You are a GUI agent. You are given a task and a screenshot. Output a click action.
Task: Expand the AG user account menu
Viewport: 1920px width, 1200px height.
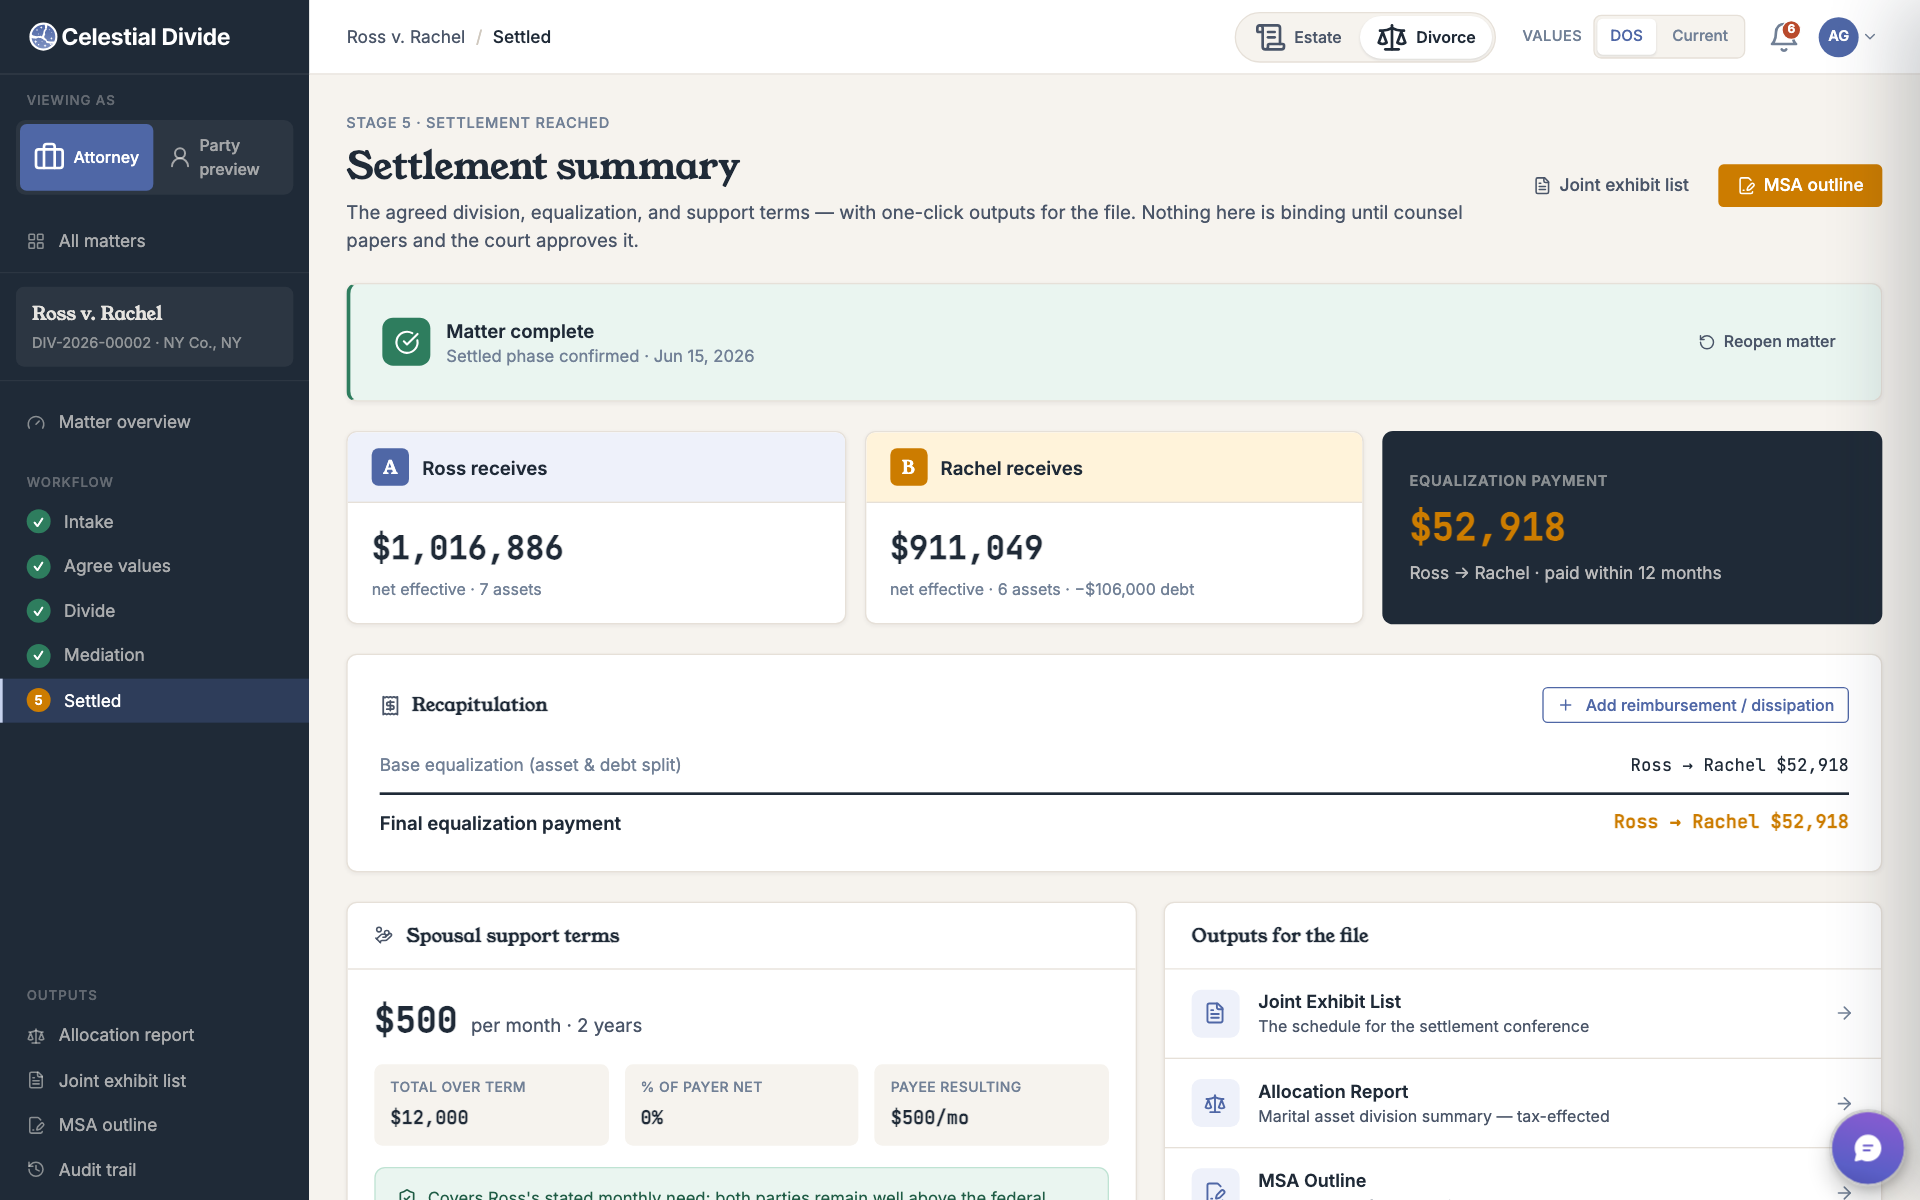click(1847, 37)
